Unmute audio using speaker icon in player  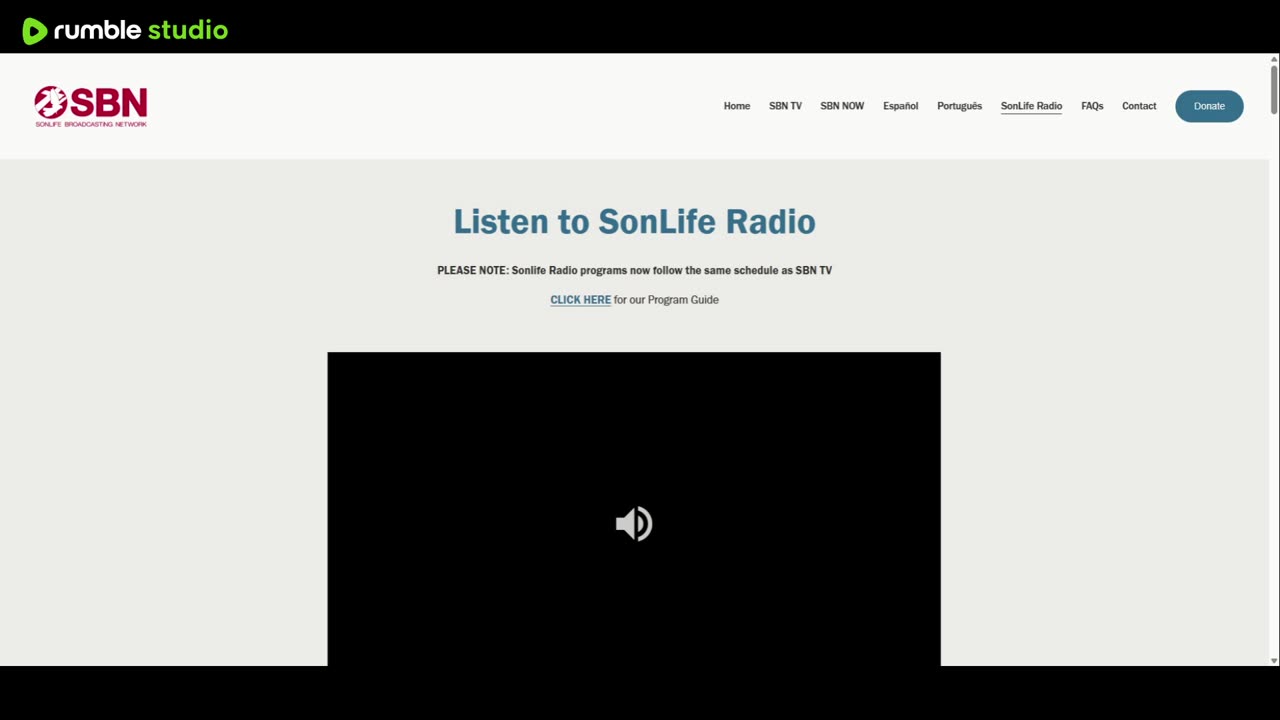tap(634, 524)
